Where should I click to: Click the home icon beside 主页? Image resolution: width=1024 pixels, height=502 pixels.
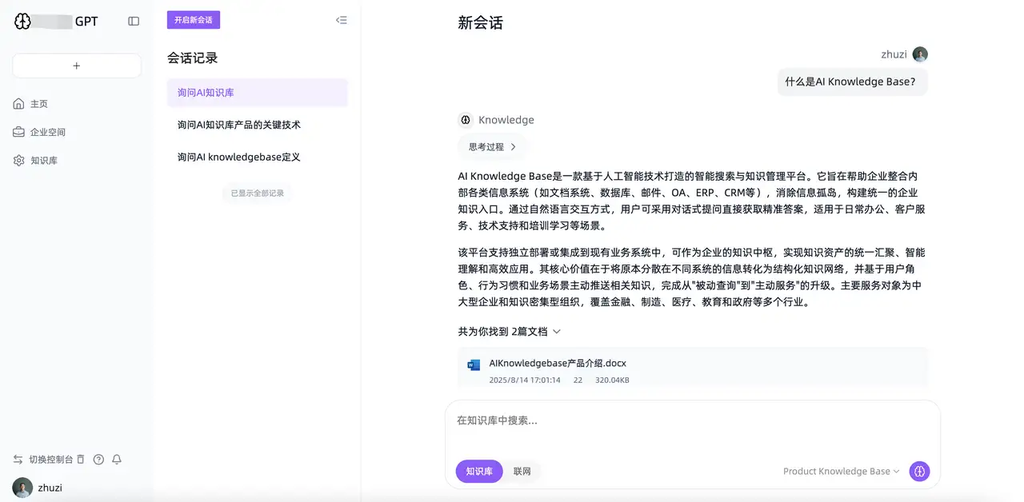[x=18, y=104]
